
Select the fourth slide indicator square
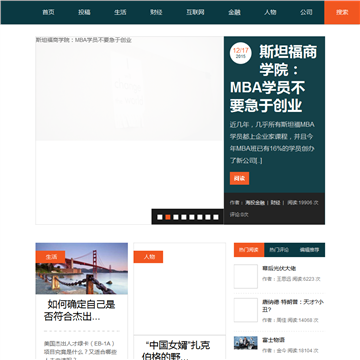pyautogui.click(x=184, y=217)
